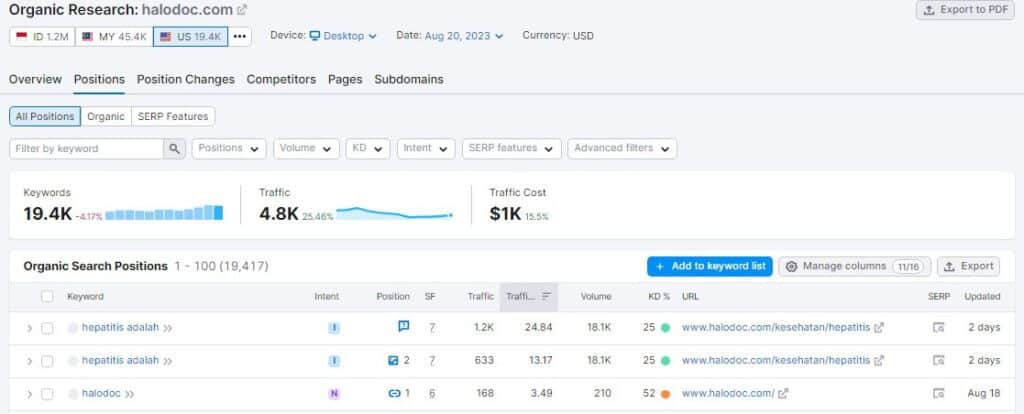Open the halodoc keyword link
1024x414 pixels.
[x=101, y=393]
